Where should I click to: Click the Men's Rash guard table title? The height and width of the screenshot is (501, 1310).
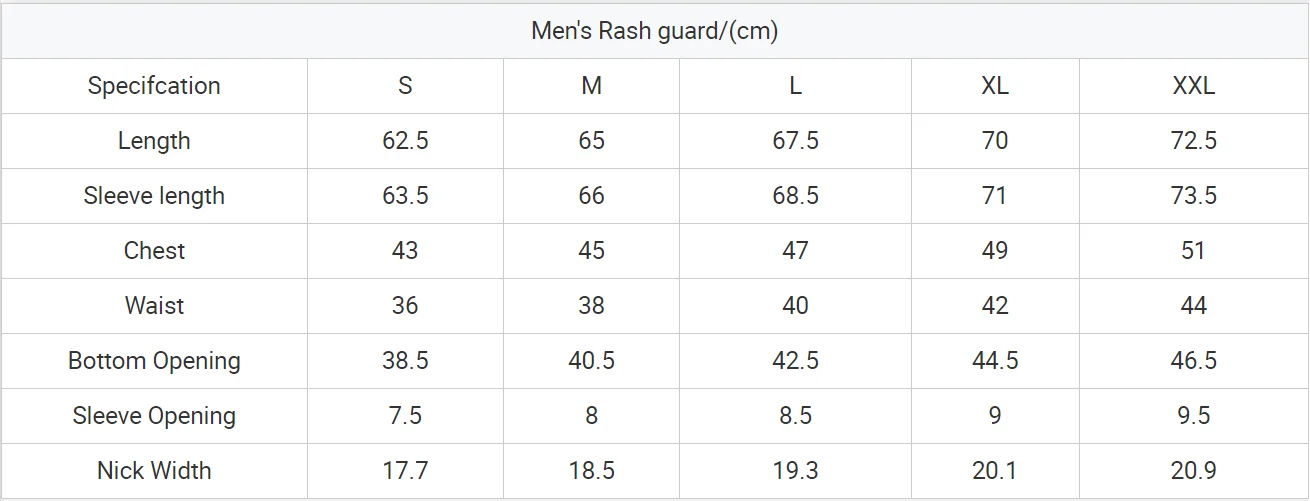pyautogui.click(x=654, y=31)
